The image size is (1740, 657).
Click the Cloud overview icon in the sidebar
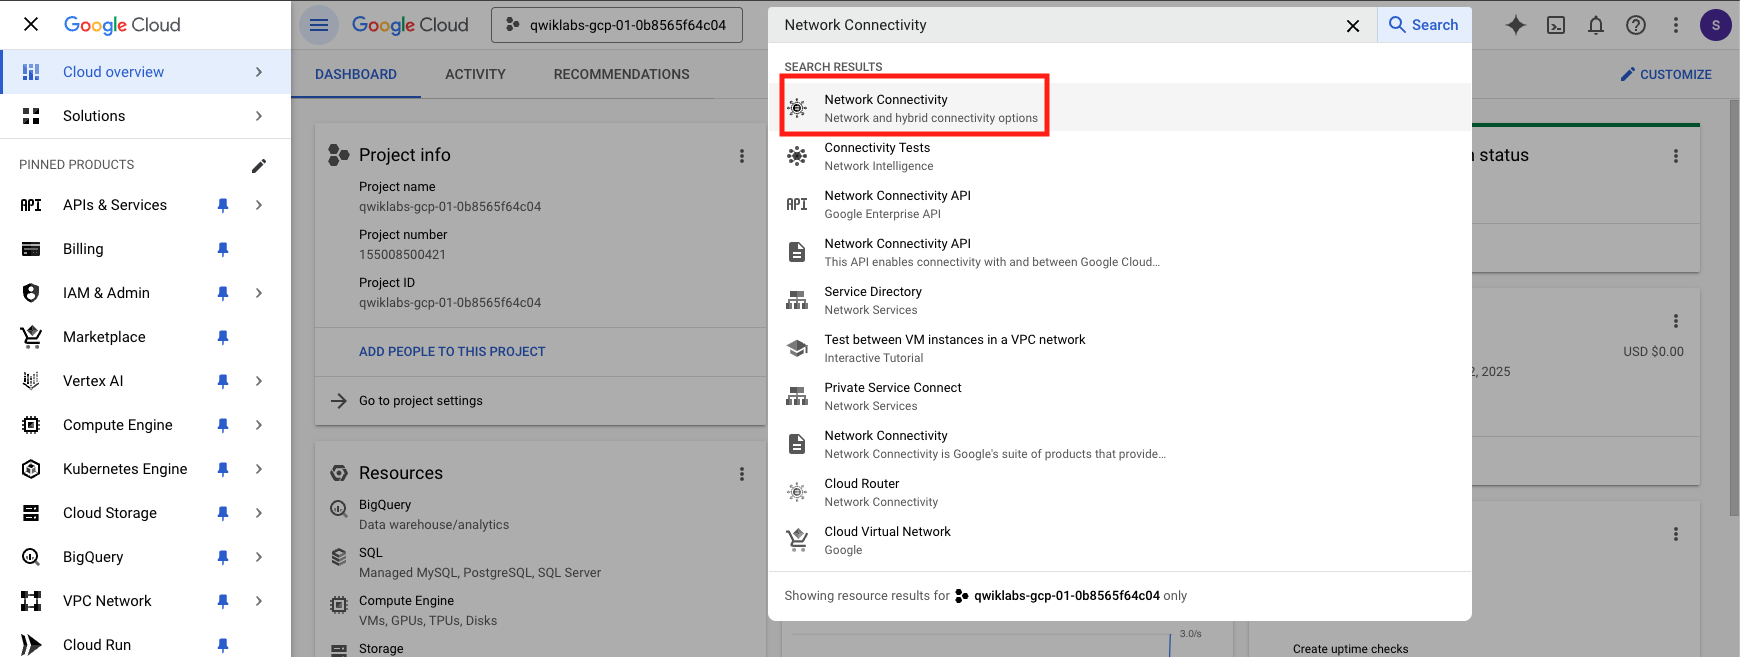(x=31, y=72)
